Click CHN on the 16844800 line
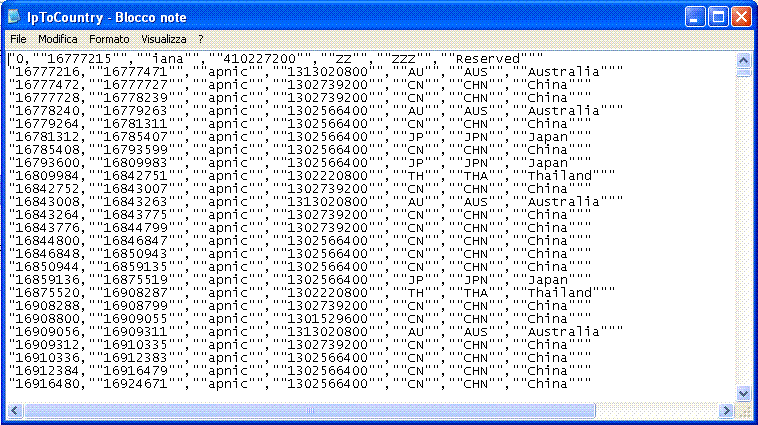Screen dimensions: 758x425 (476, 241)
